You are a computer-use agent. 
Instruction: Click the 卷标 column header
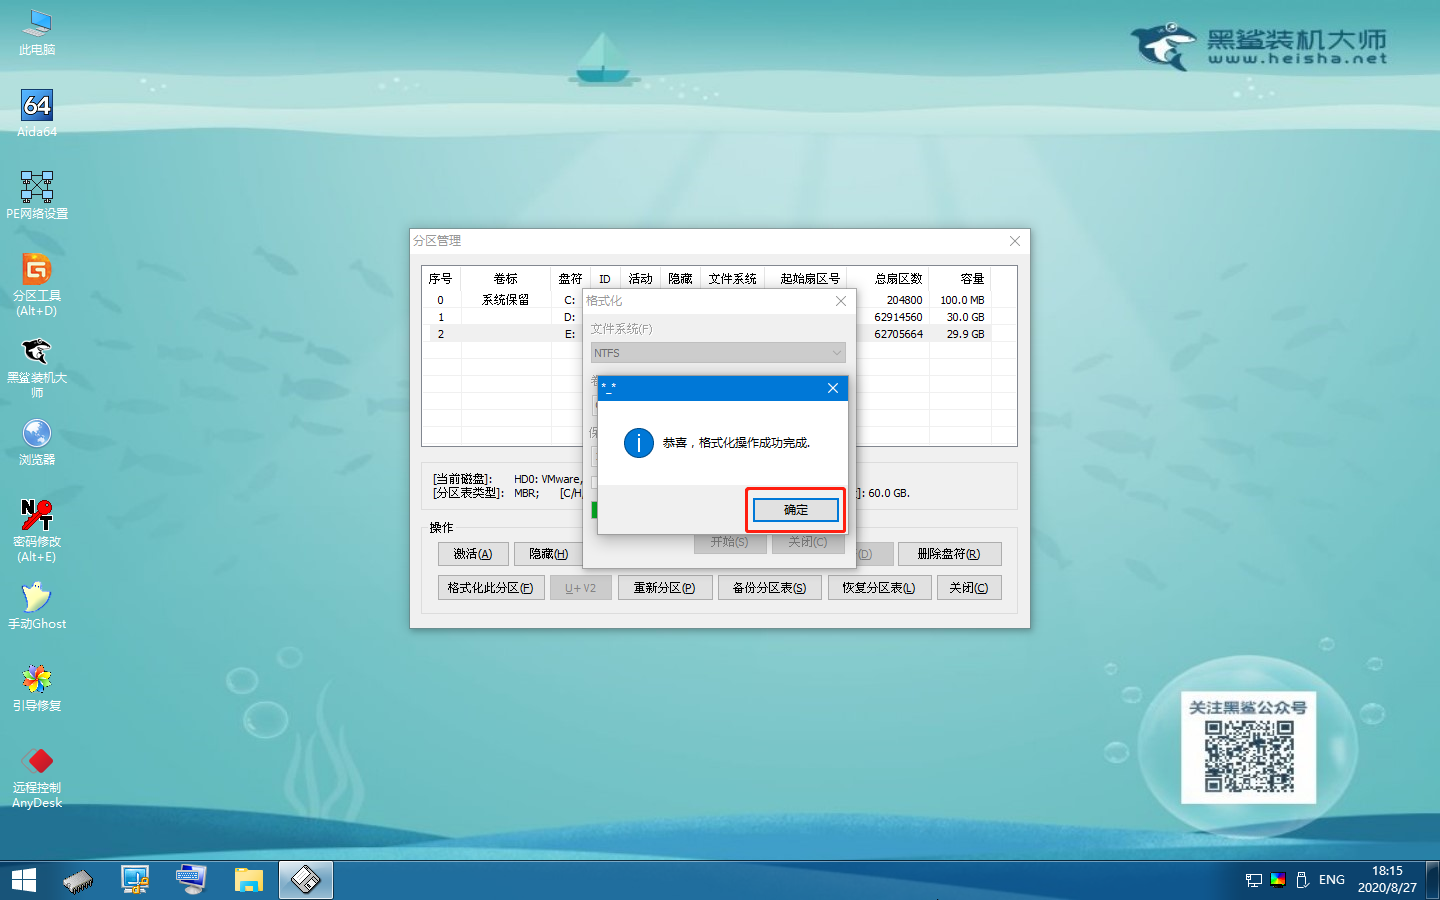click(506, 279)
